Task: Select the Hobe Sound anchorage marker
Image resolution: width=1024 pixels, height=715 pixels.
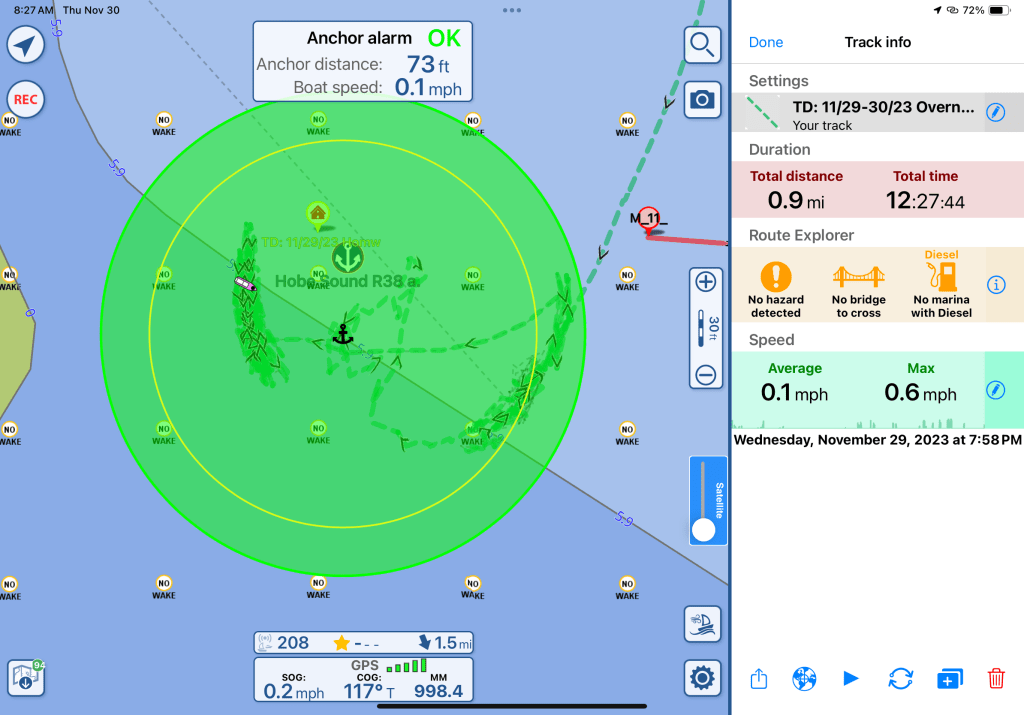Action: pyautogui.click(x=347, y=258)
